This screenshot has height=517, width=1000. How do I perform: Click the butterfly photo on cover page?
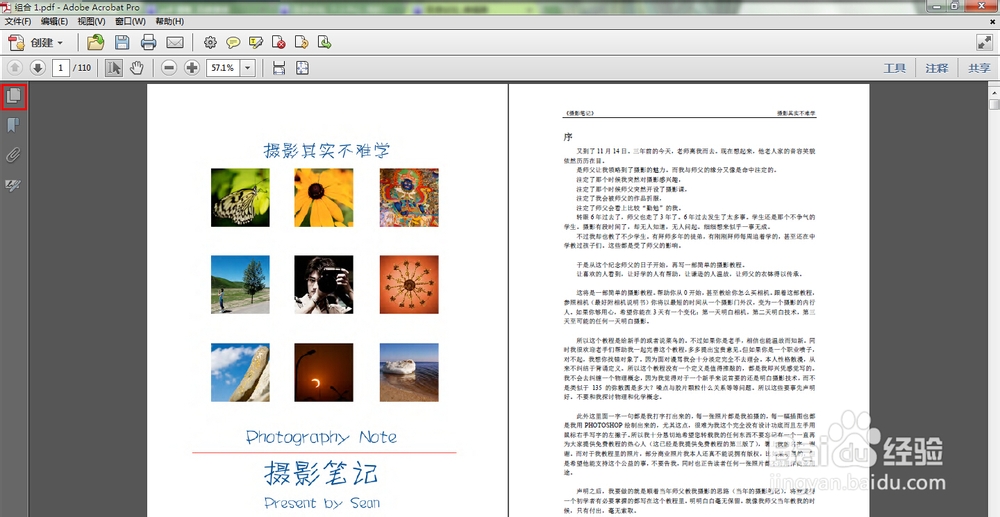(x=240, y=198)
